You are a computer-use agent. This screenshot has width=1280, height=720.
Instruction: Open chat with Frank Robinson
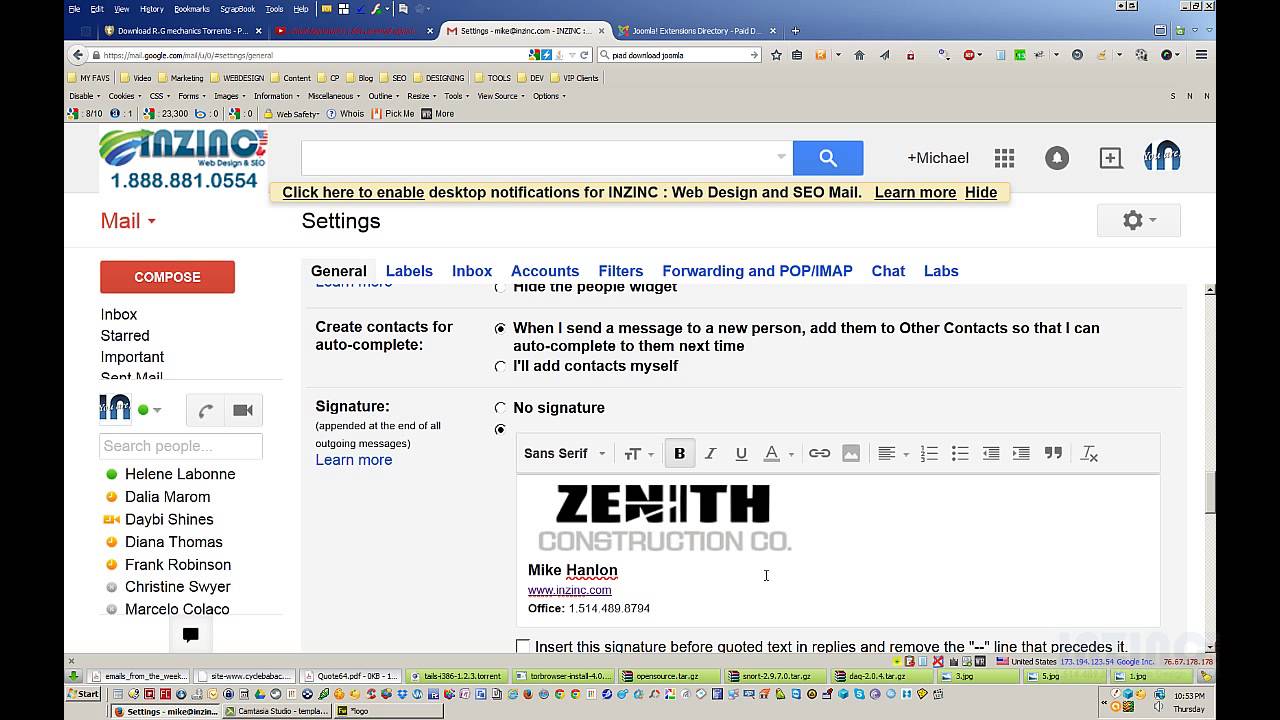point(178,565)
